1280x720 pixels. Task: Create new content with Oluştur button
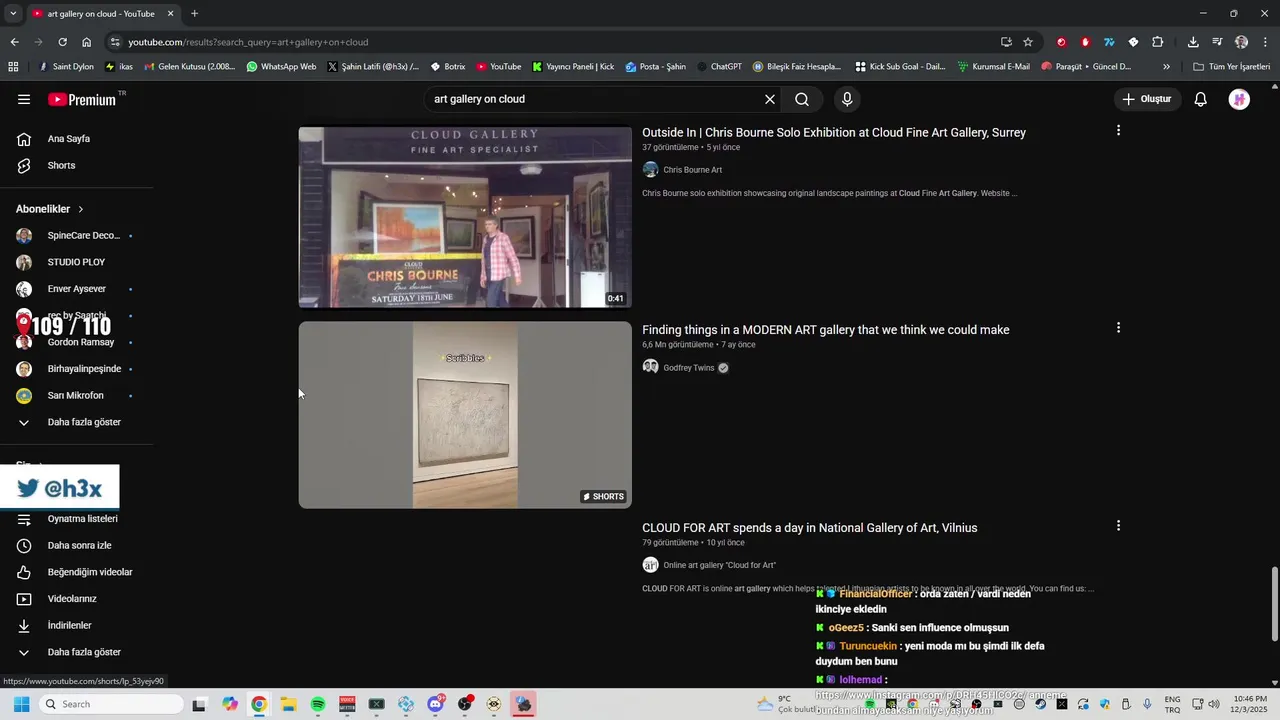click(1146, 99)
